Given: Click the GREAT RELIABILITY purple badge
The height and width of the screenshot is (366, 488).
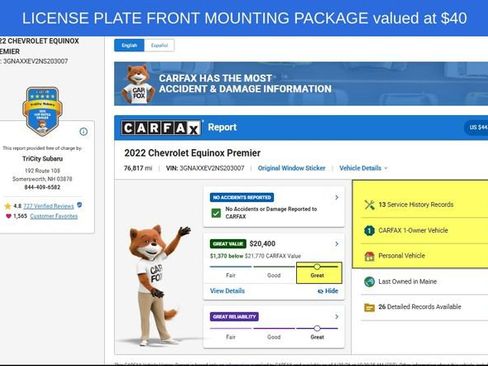Looking at the screenshot, I should click(234, 316).
